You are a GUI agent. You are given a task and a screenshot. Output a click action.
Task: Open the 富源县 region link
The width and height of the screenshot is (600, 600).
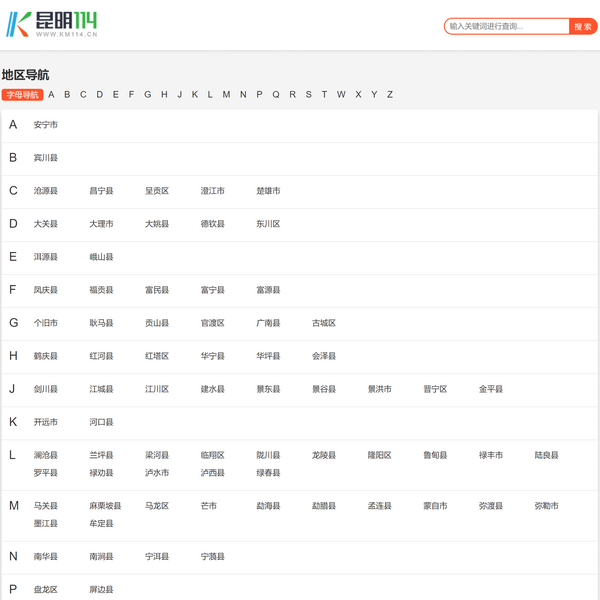coord(268,290)
